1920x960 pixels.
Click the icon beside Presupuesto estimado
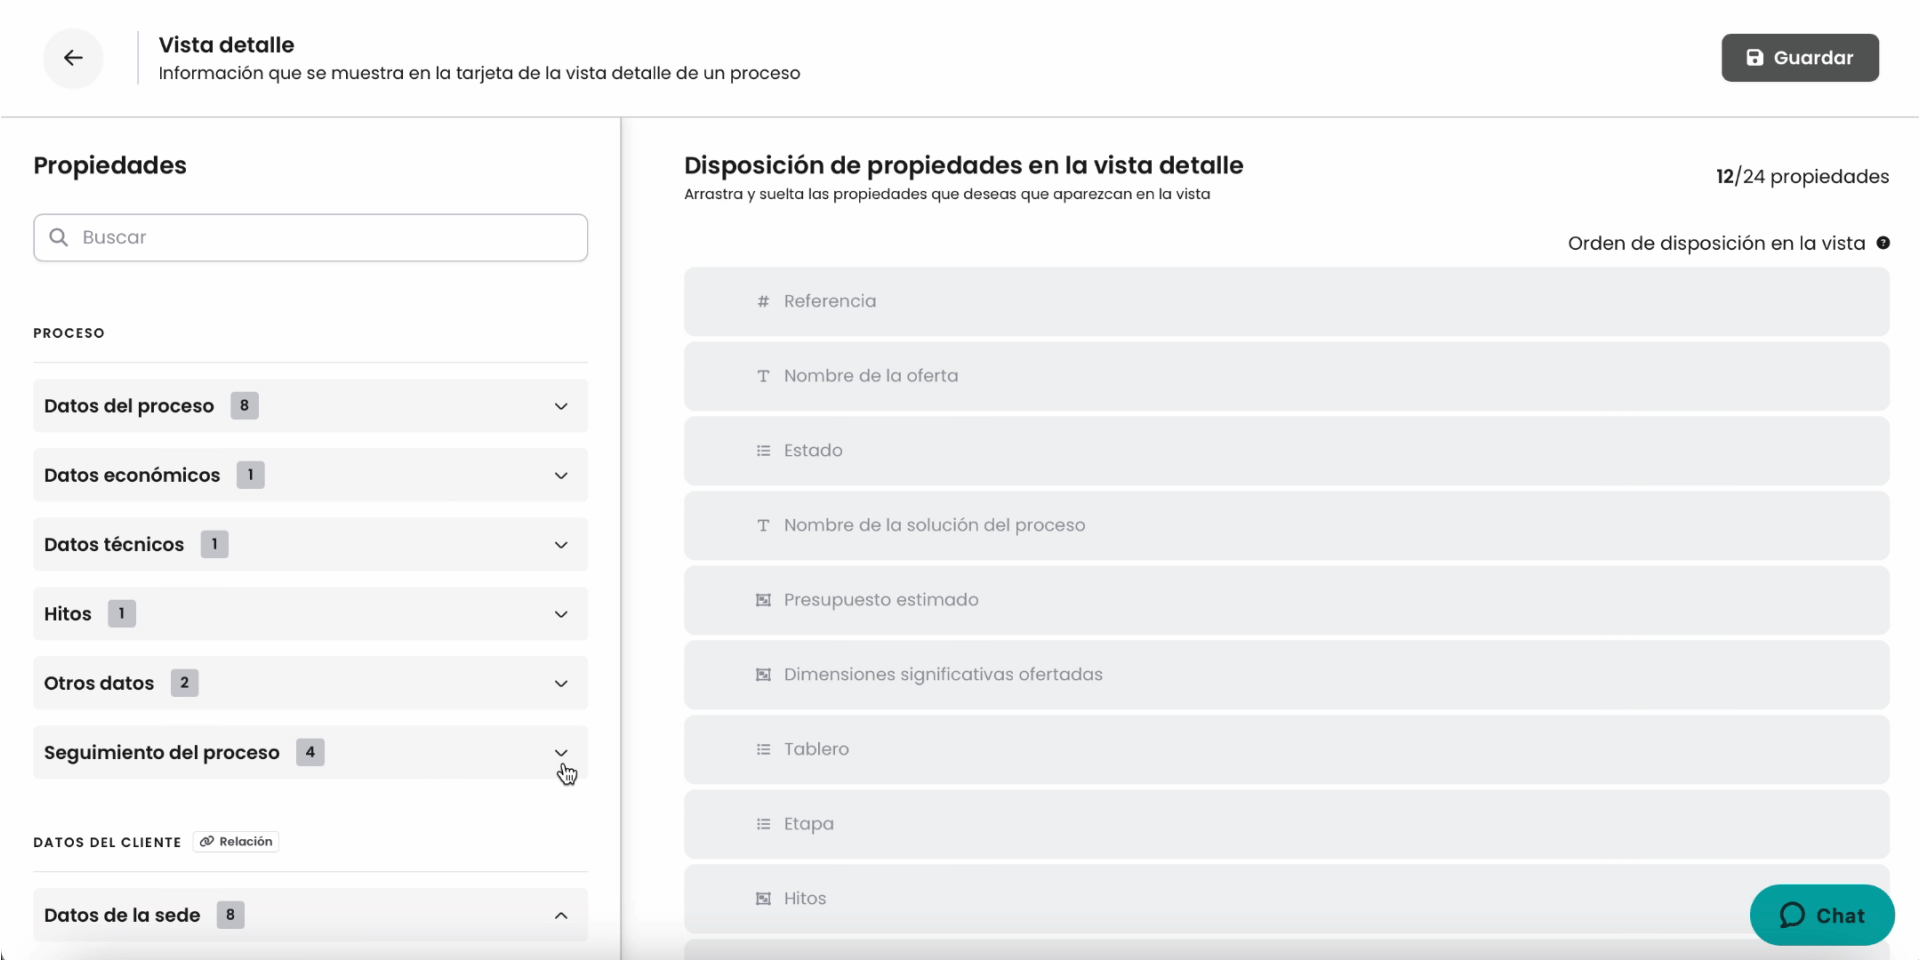point(763,600)
